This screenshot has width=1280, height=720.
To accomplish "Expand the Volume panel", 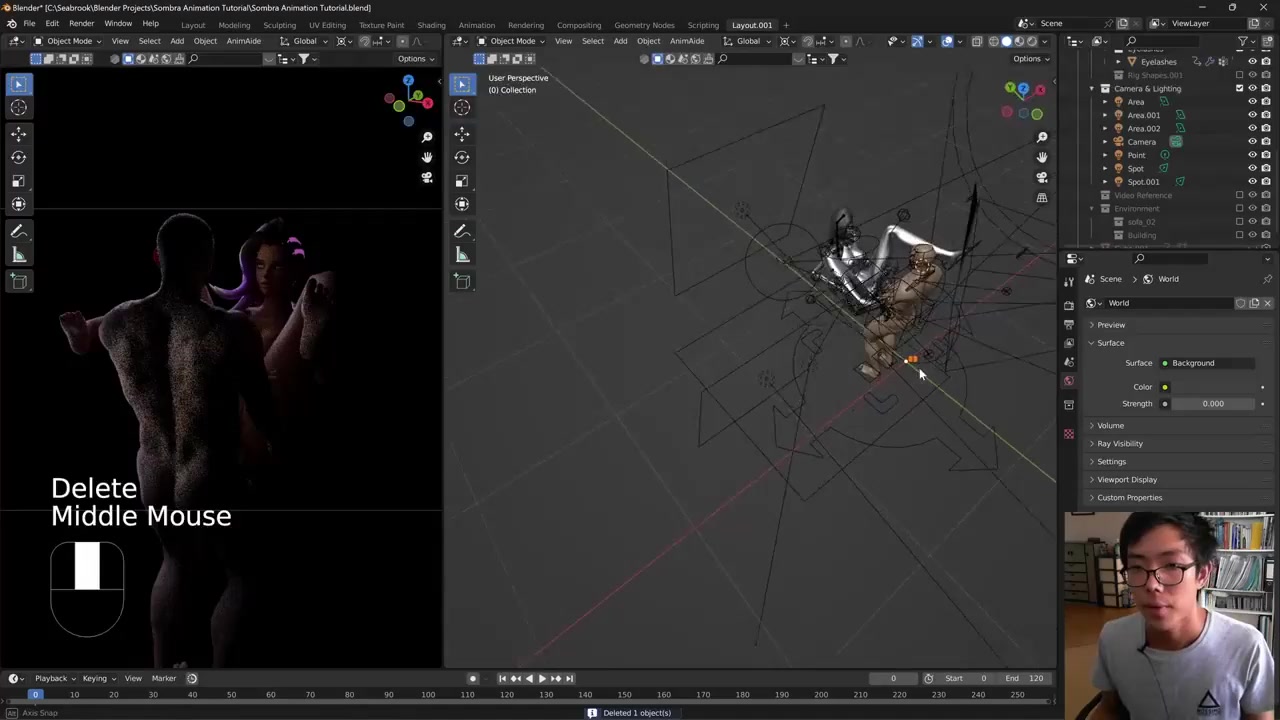I will pos(1110,426).
